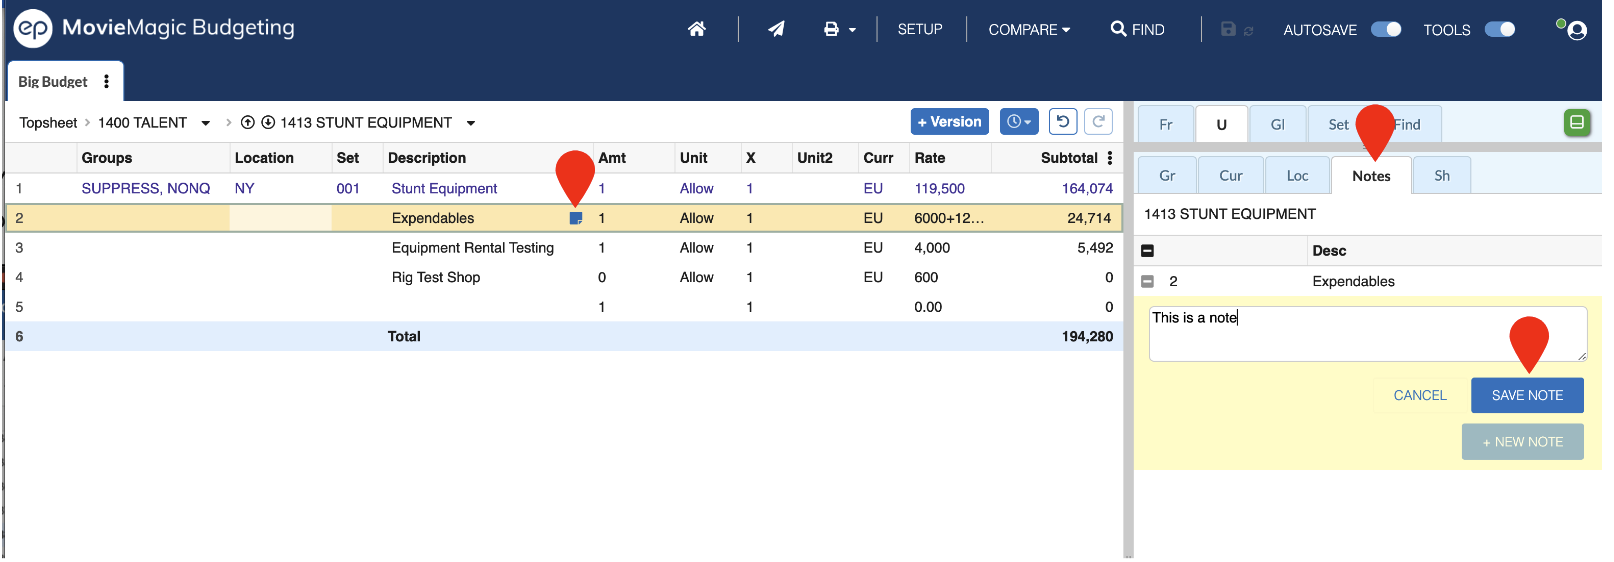
Task: Open the Big Budget tab options menu
Action: click(x=106, y=81)
